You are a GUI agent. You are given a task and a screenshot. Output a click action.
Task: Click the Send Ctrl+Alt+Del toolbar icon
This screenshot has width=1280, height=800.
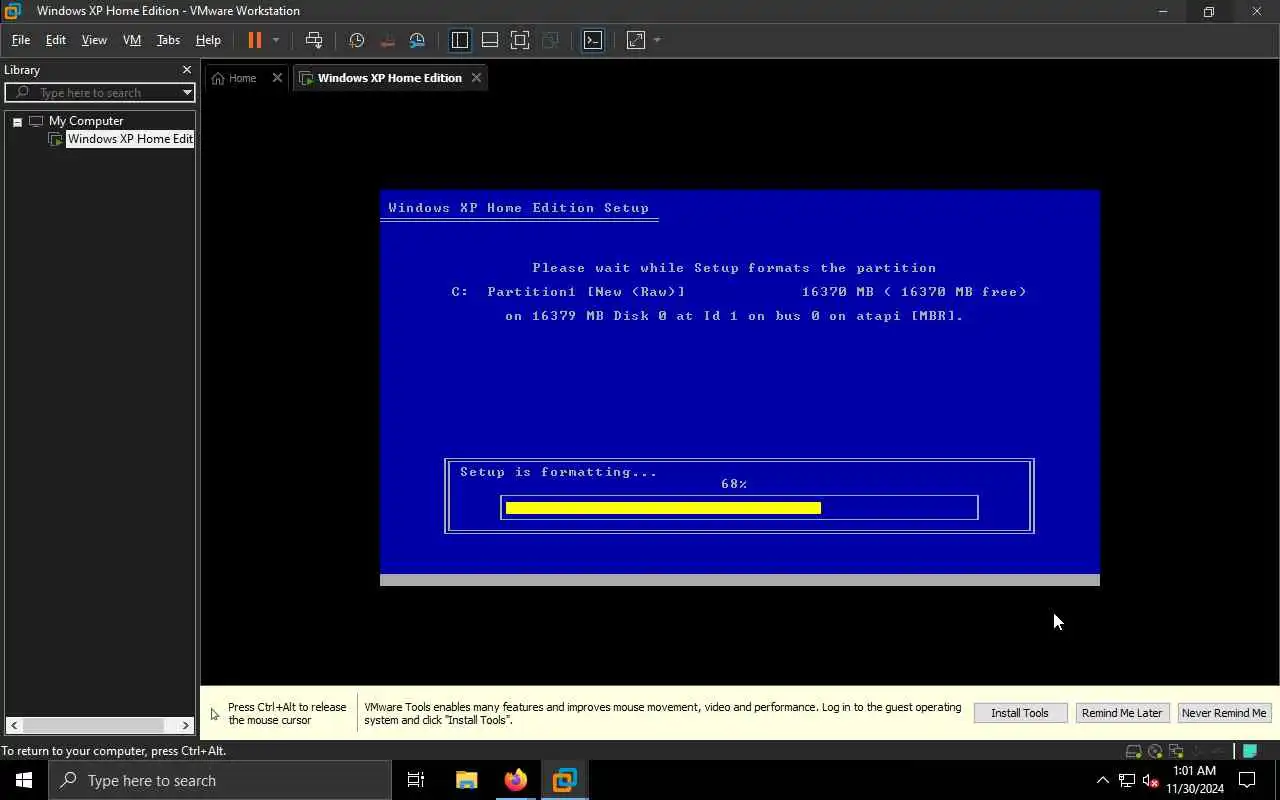314,40
